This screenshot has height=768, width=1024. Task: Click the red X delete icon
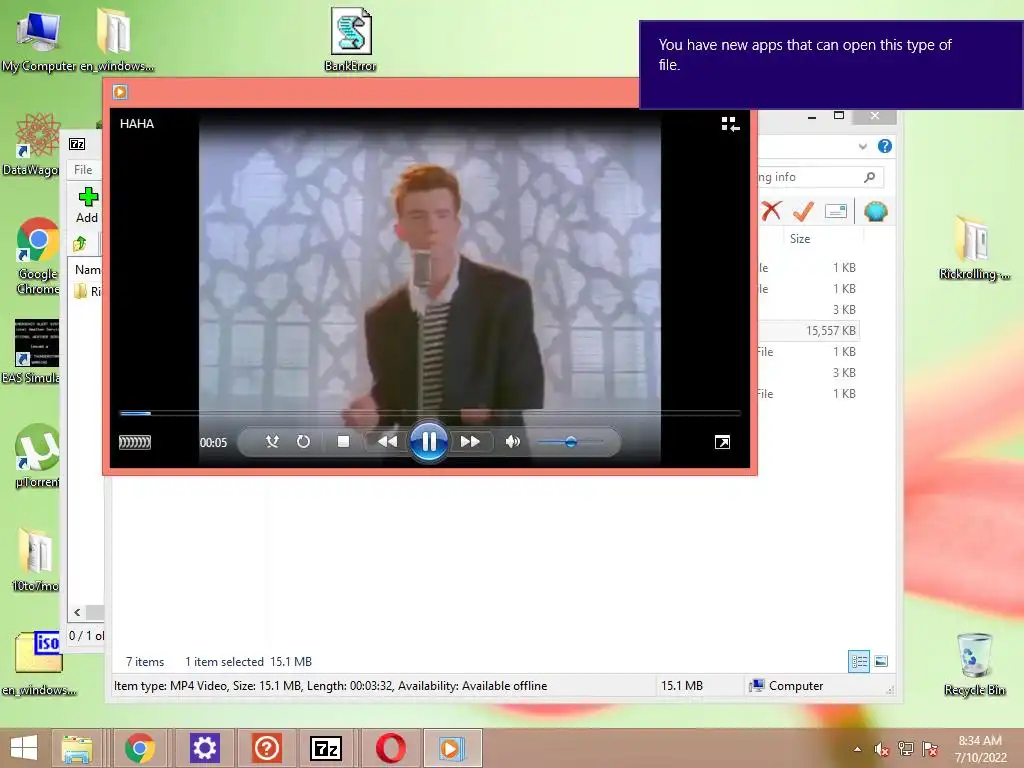pyautogui.click(x=771, y=211)
